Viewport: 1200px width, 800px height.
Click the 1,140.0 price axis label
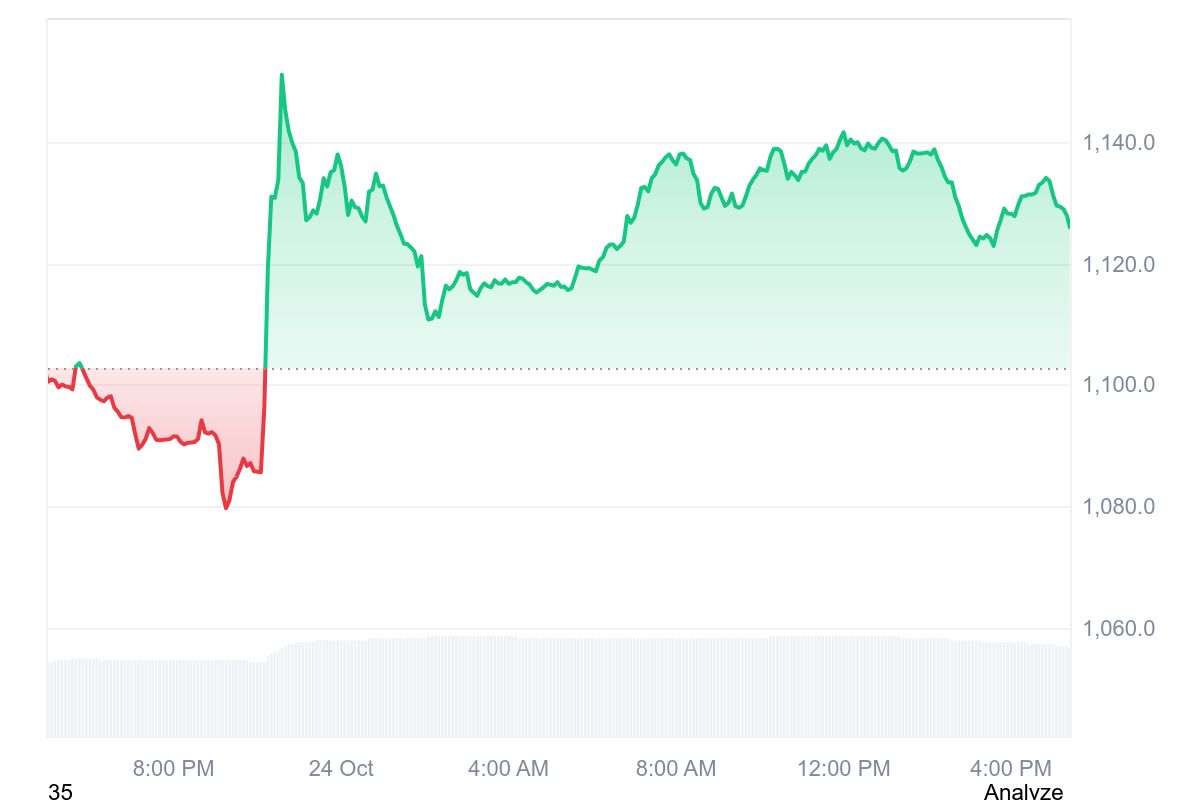(1119, 143)
